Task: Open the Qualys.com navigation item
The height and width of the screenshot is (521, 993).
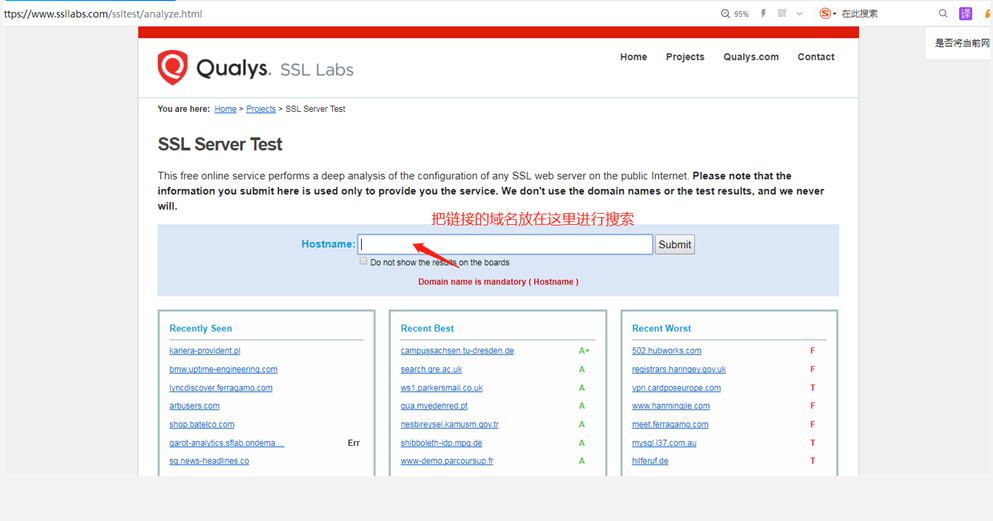Action: [751, 57]
